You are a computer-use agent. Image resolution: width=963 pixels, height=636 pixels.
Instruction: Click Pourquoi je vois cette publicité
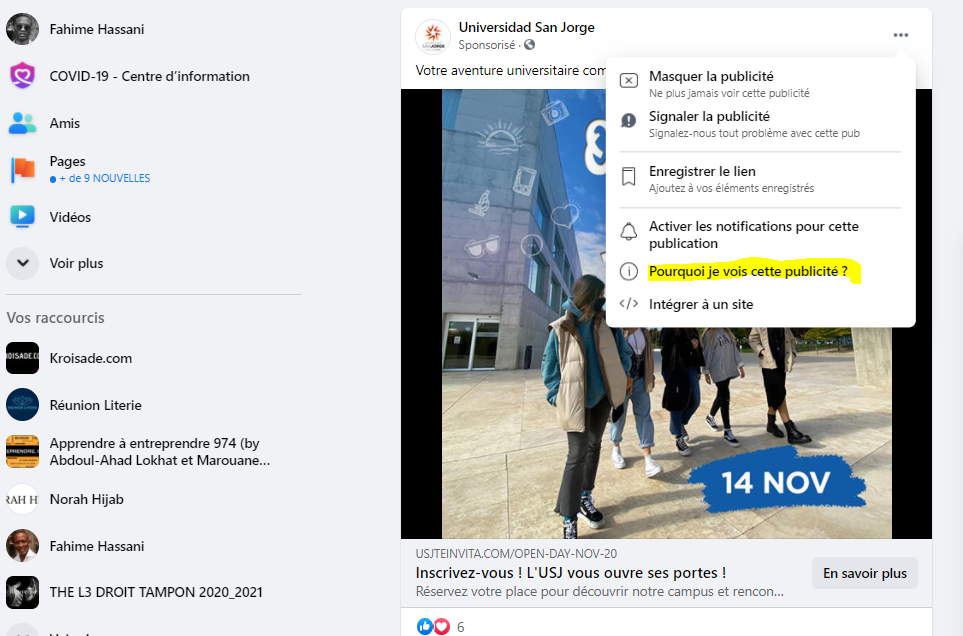coord(747,271)
